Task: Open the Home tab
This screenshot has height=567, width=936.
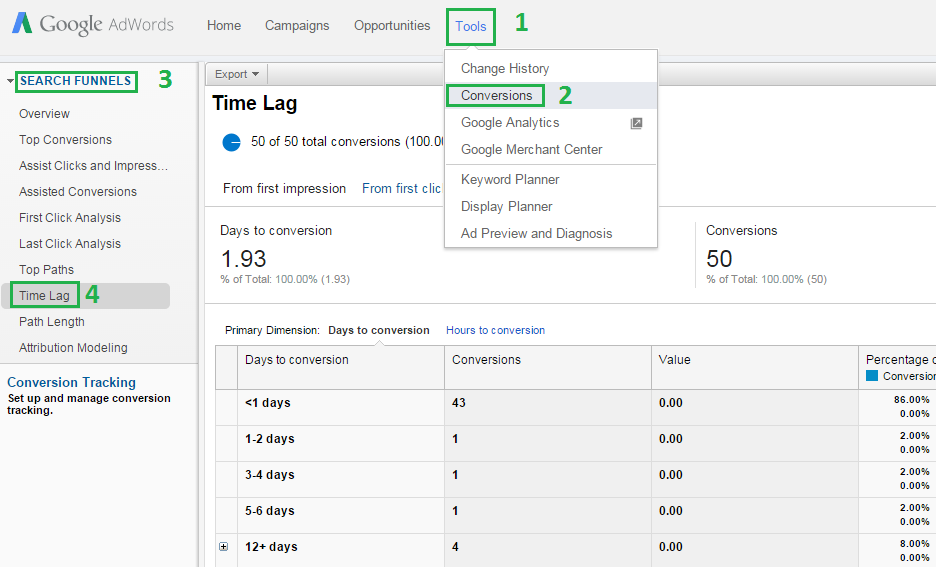Action: coord(224,26)
